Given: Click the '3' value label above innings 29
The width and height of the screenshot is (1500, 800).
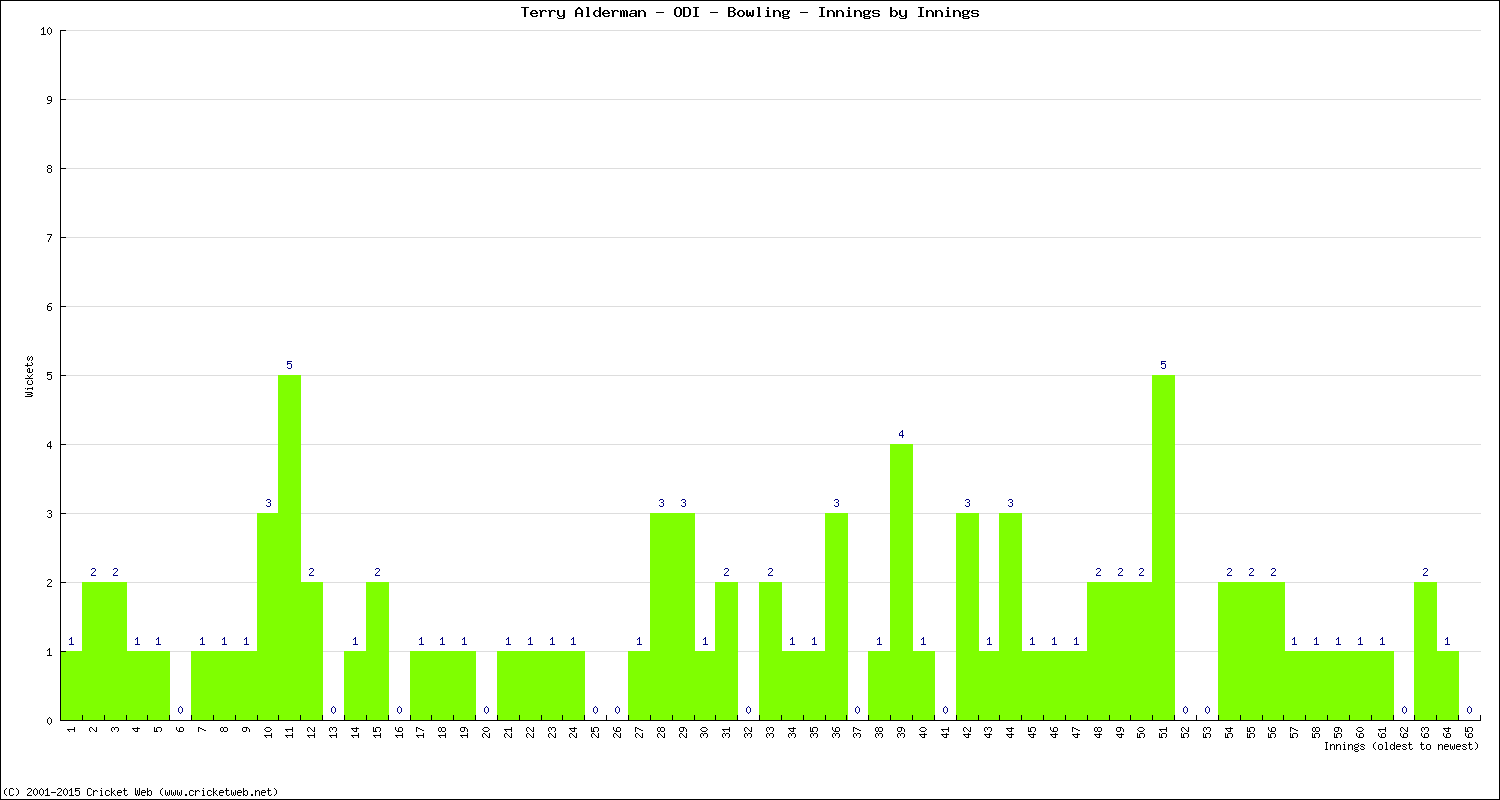Looking at the screenshot, I should pos(683,503).
